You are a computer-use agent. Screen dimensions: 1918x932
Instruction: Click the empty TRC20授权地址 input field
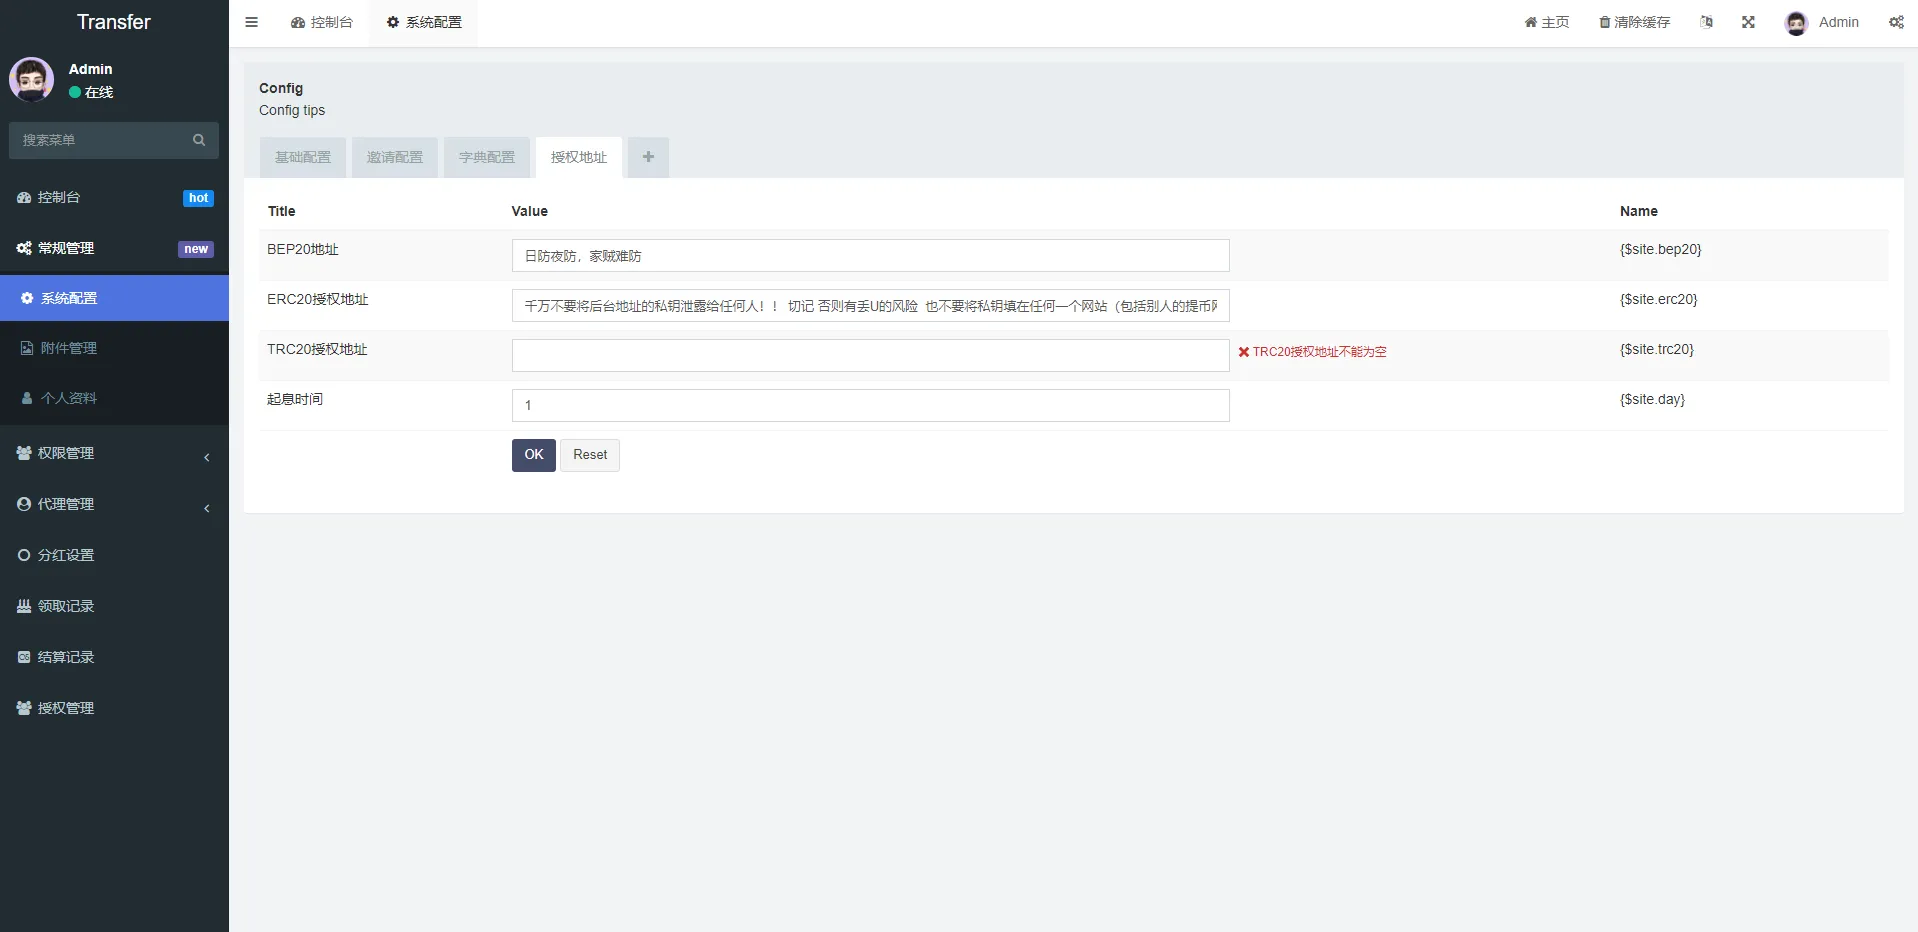869,355
